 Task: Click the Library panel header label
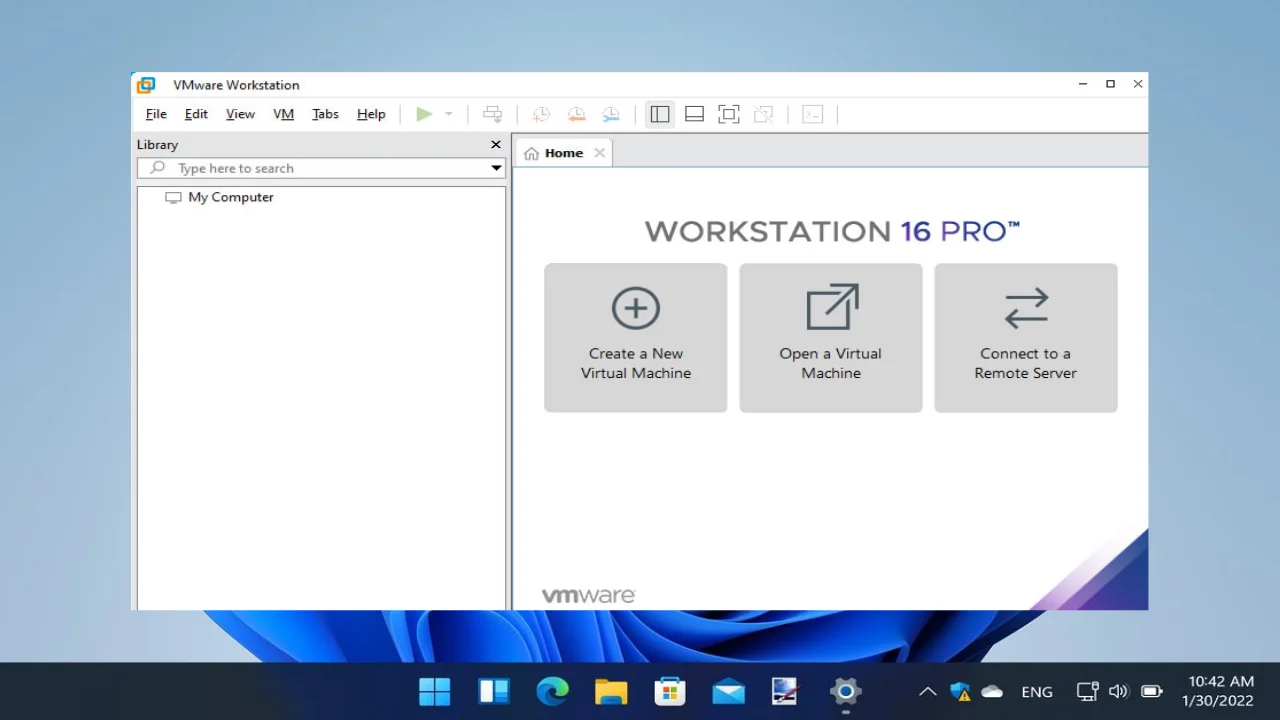158,145
